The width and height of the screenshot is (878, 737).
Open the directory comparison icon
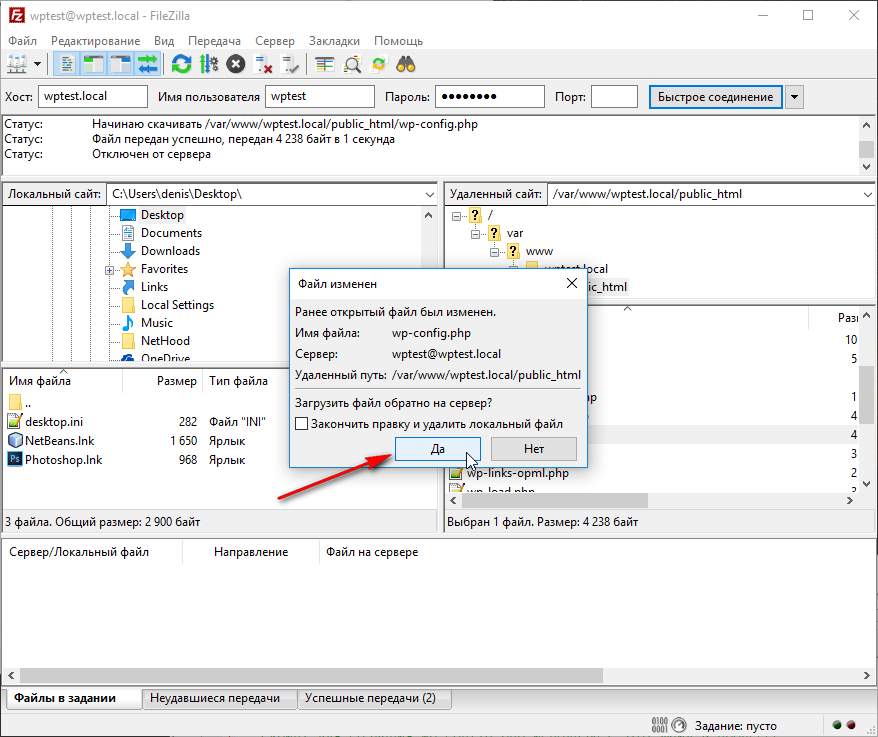(x=324, y=64)
